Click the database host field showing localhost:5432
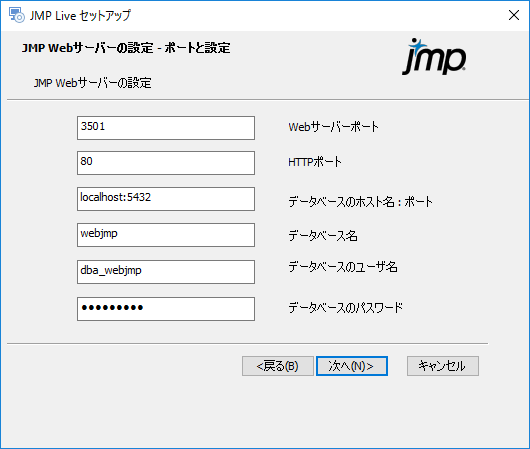The width and height of the screenshot is (530, 449). point(166,199)
